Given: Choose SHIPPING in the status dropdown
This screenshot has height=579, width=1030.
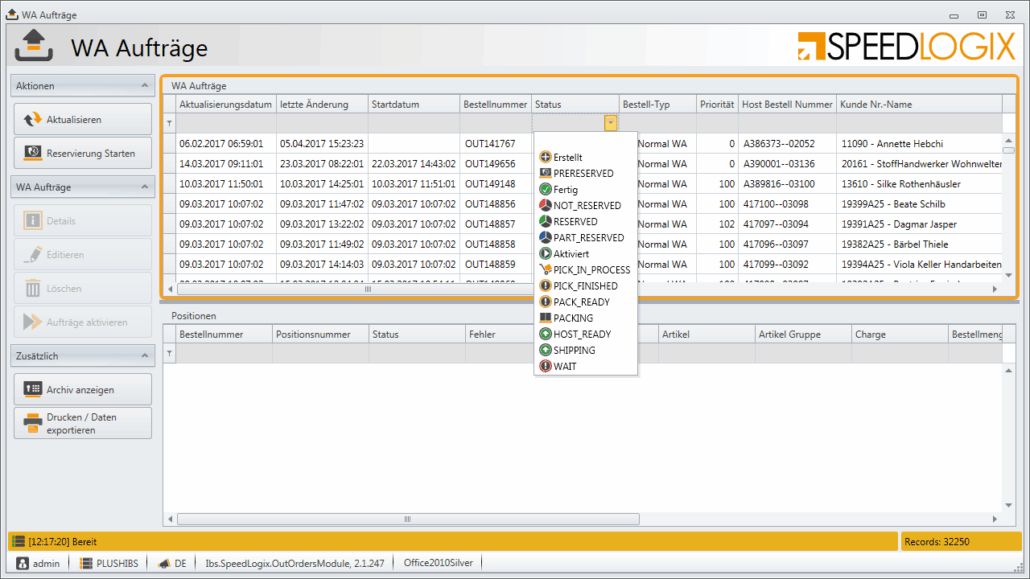Looking at the screenshot, I should coord(574,350).
